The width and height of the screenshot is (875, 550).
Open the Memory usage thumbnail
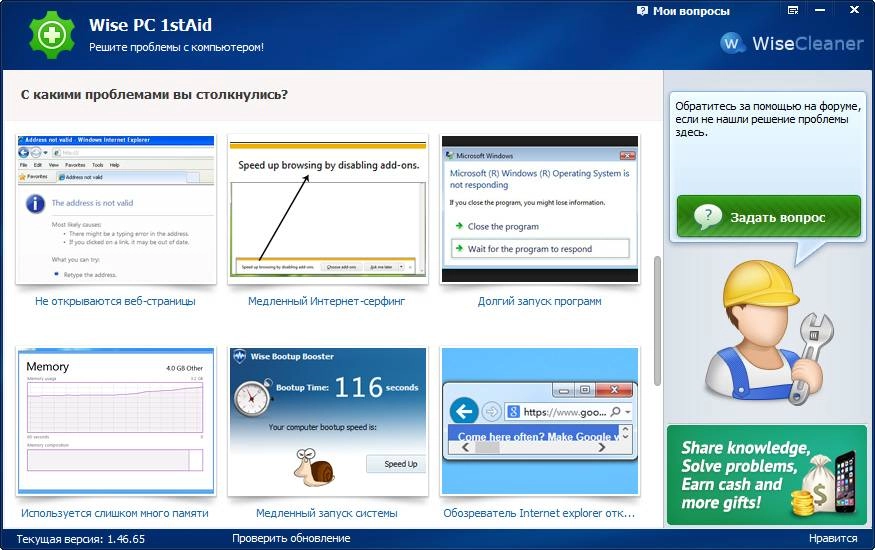pos(116,421)
